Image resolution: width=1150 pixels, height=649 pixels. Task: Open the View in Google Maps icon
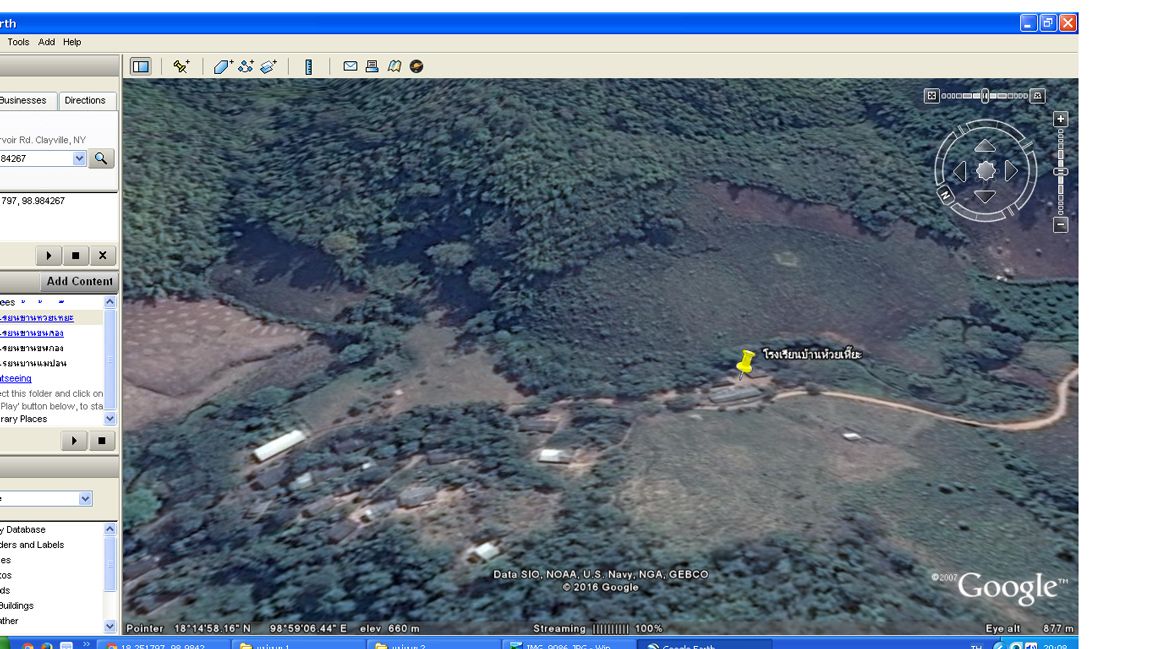tap(394, 66)
